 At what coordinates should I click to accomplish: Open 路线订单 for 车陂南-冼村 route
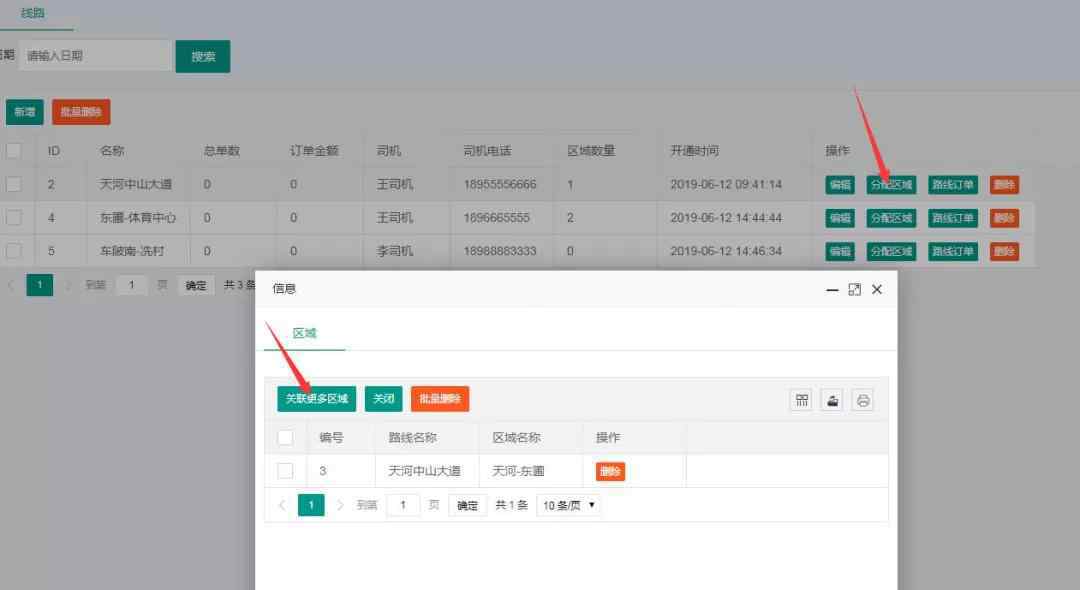953,251
